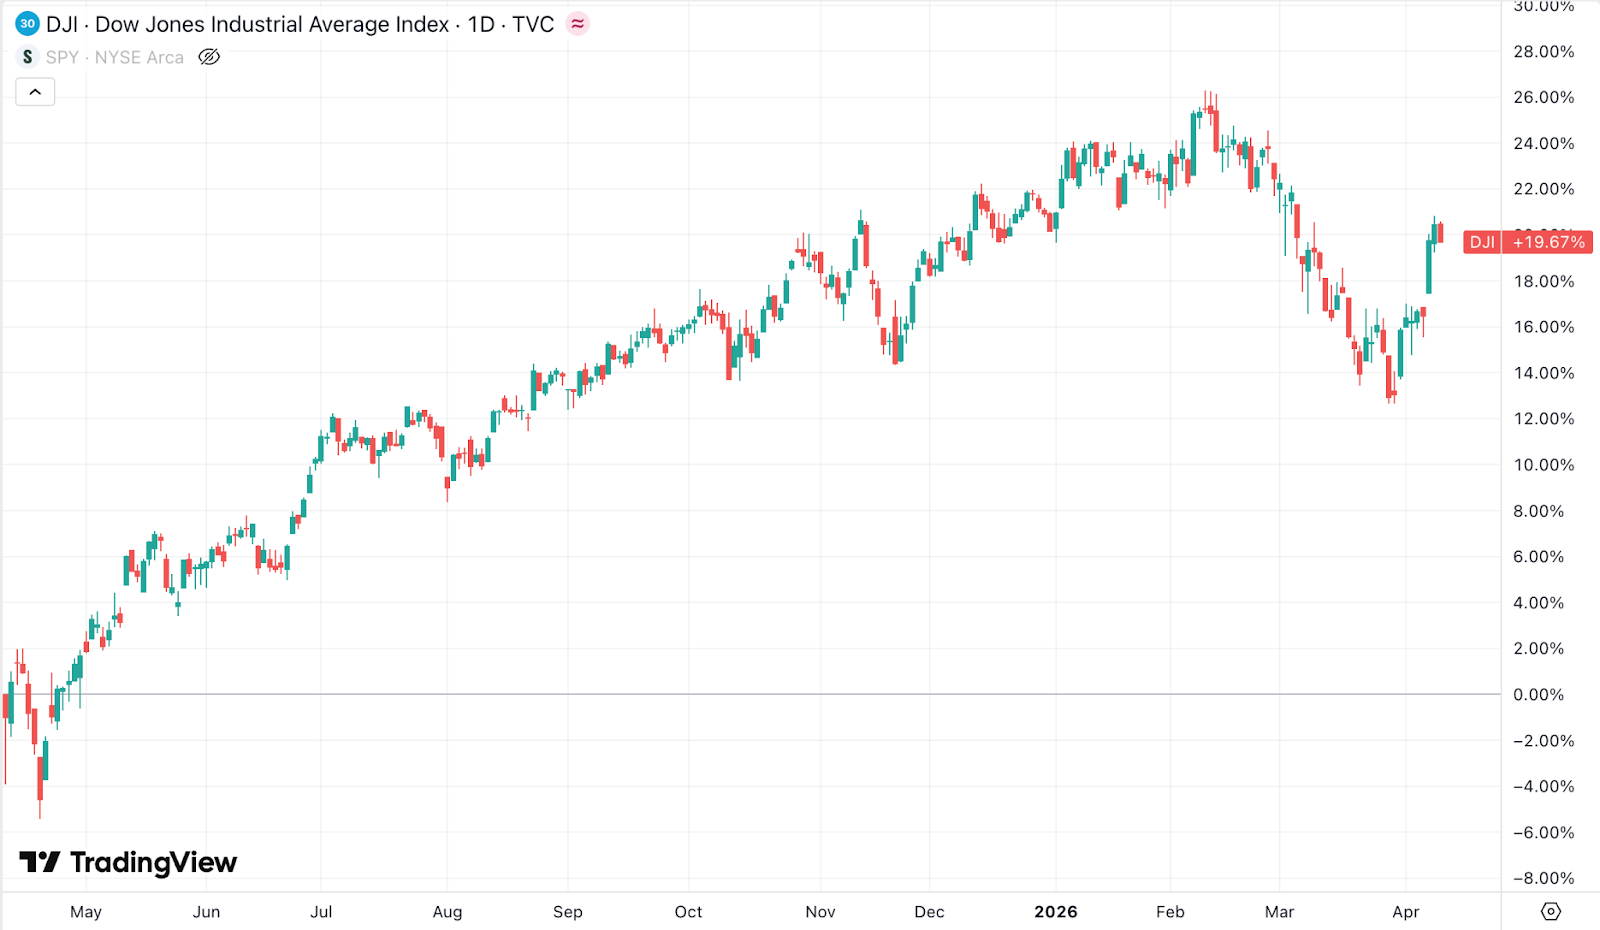Image resolution: width=1600 pixels, height=930 pixels.
Task: Click the Aug label on time axis
Action: (x=447, y=911)
